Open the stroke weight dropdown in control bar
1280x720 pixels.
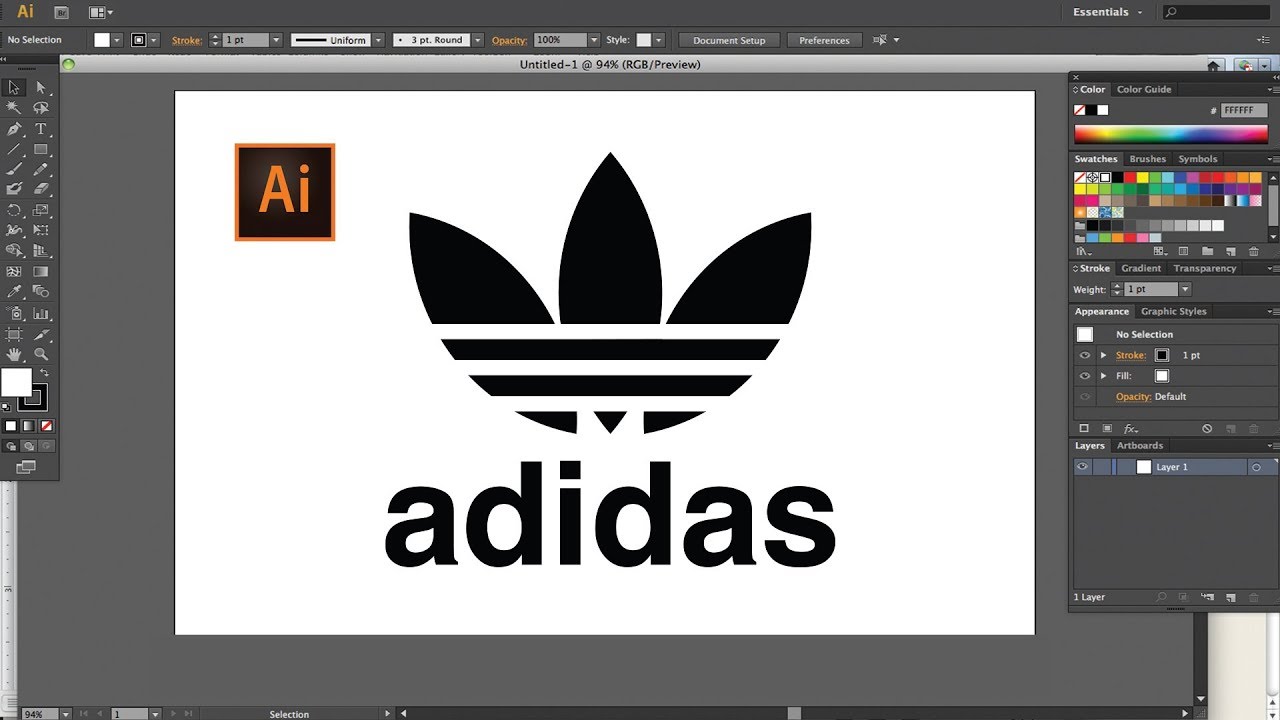click(276, 40)
